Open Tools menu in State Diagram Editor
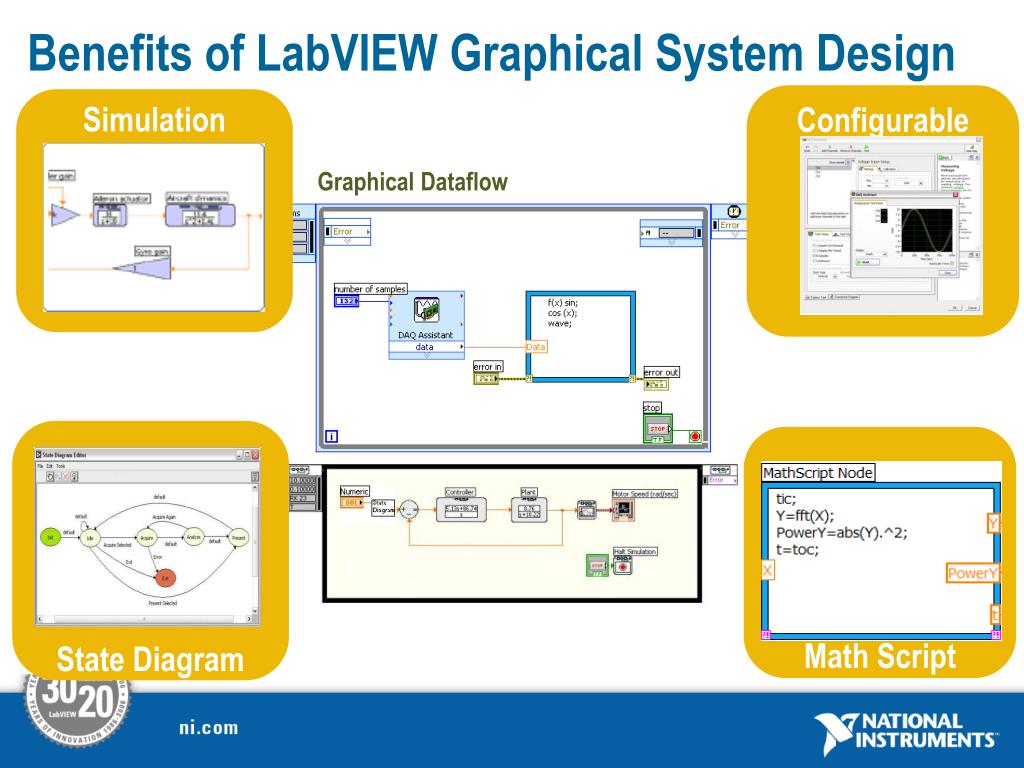1024x768 pixels. 61,466
